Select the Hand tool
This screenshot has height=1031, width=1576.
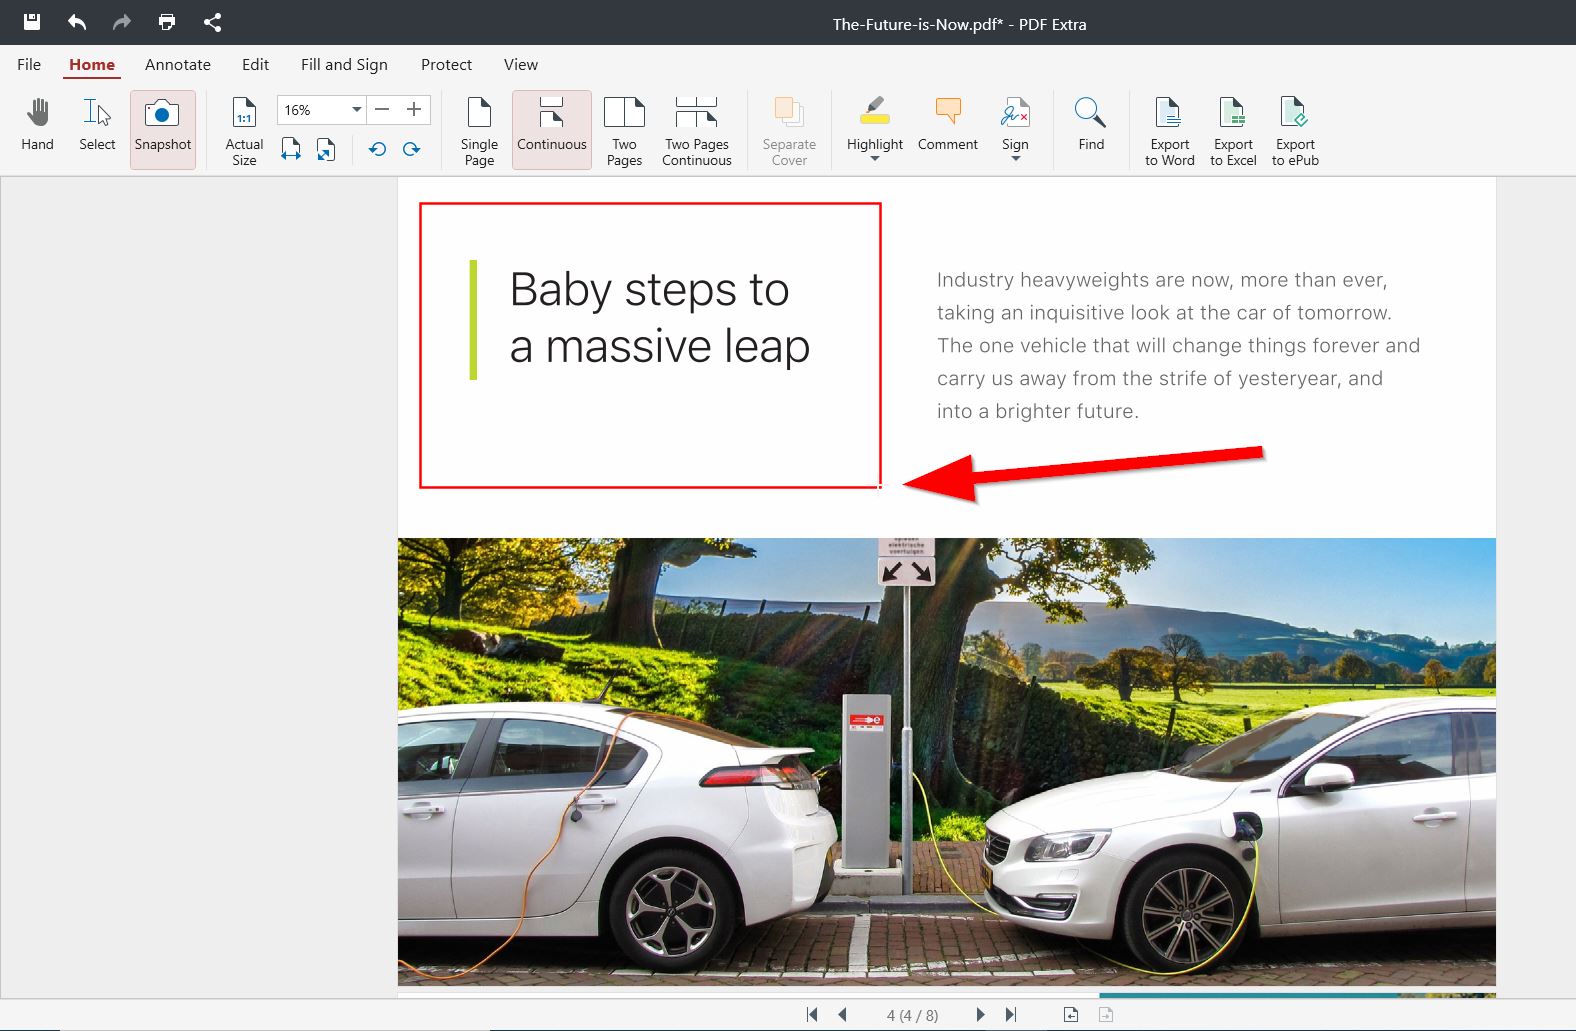37,125
